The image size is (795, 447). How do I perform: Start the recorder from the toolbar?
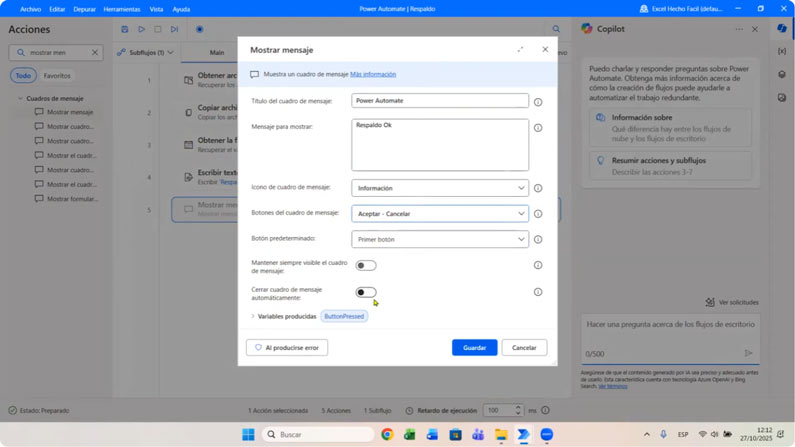click(x=200, y=29)
